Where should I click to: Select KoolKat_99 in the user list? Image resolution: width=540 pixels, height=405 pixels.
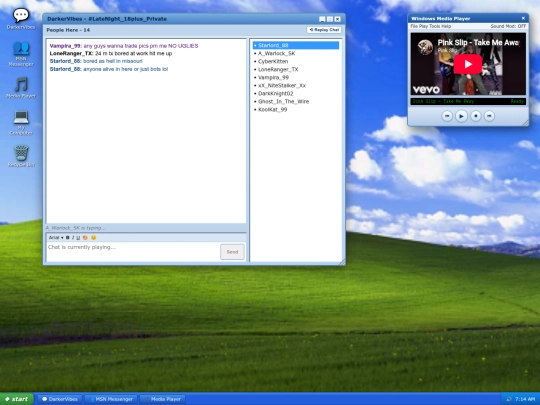[x=296, y=110]
